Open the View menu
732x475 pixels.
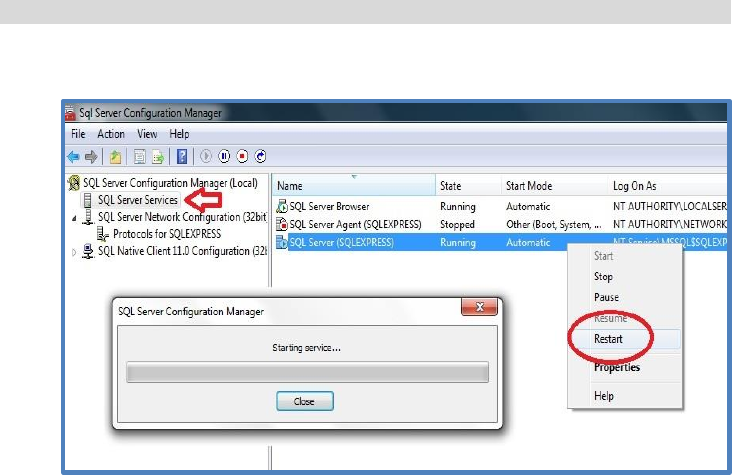(147, 134)
